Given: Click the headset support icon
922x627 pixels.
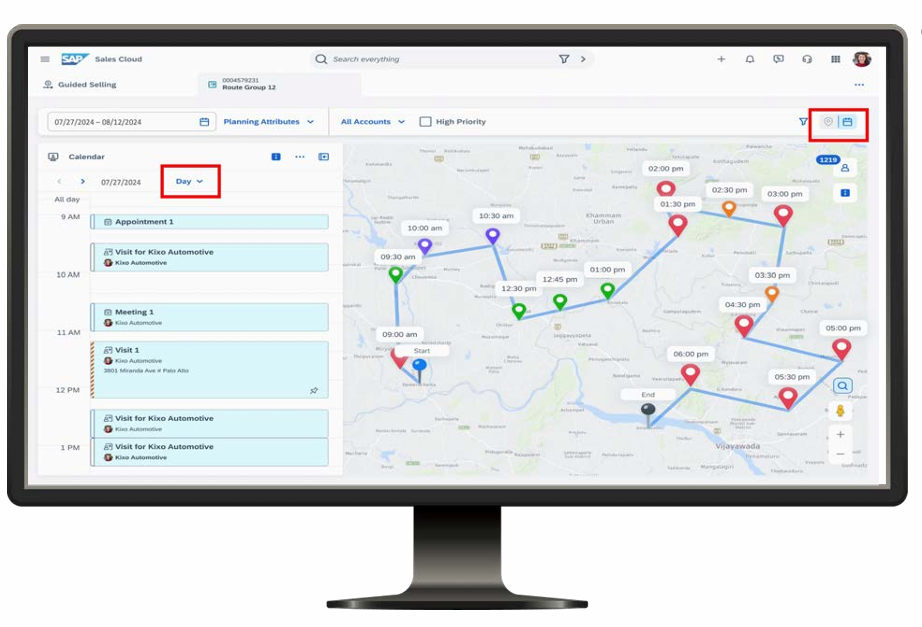Looking at the screenshot, I should (807, 59).
